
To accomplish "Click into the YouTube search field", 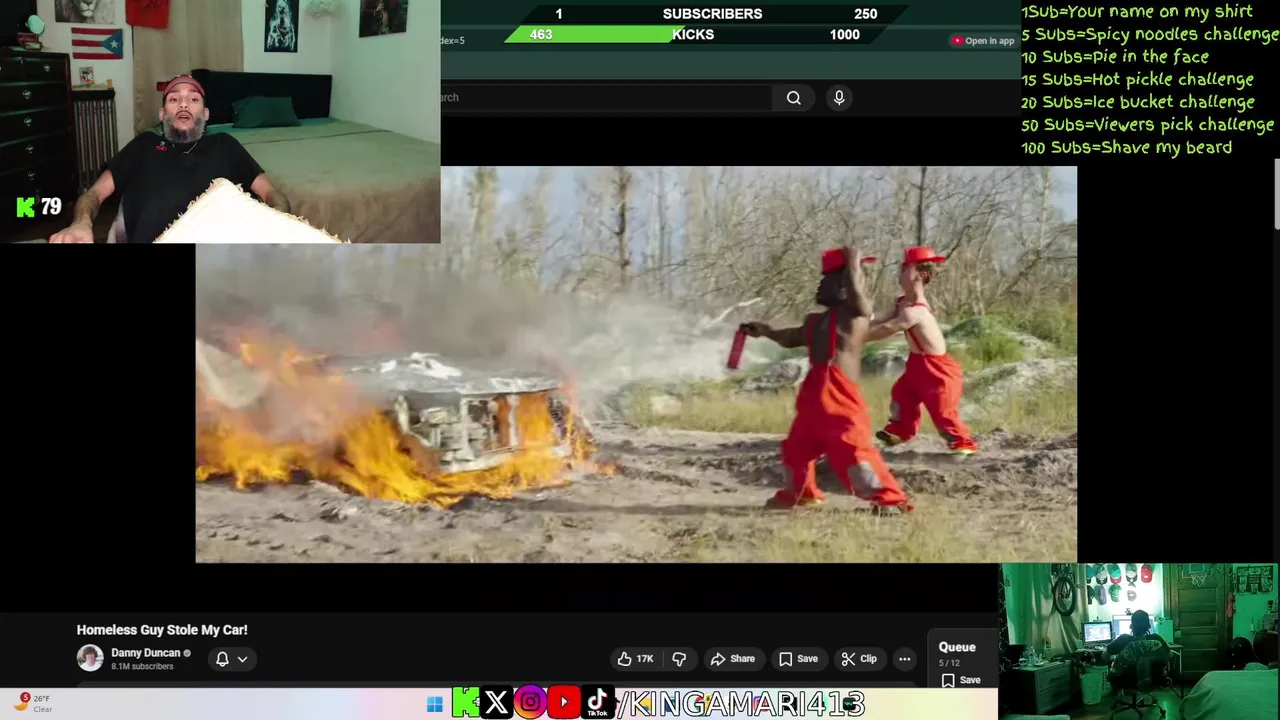I will 606,98.
